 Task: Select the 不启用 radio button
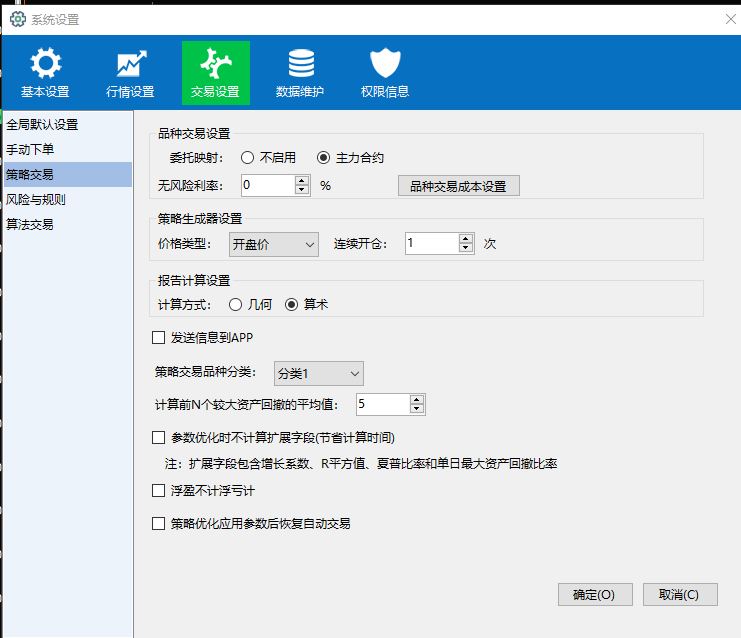point(247,158)
